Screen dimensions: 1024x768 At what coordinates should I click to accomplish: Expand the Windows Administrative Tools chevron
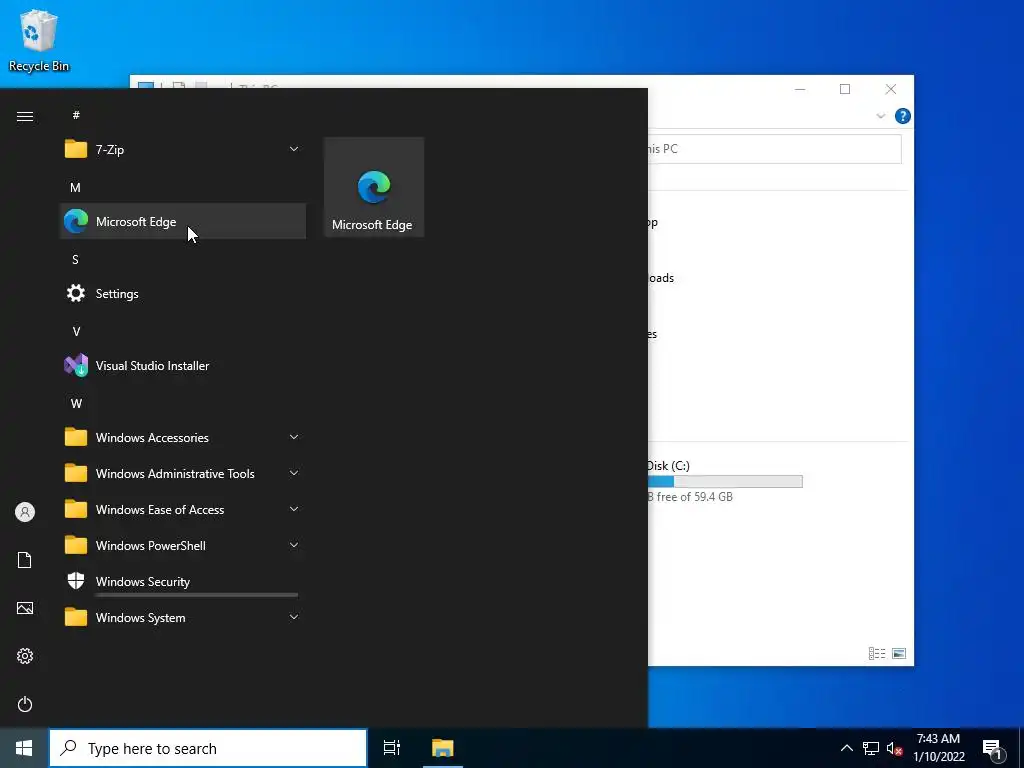294,473
